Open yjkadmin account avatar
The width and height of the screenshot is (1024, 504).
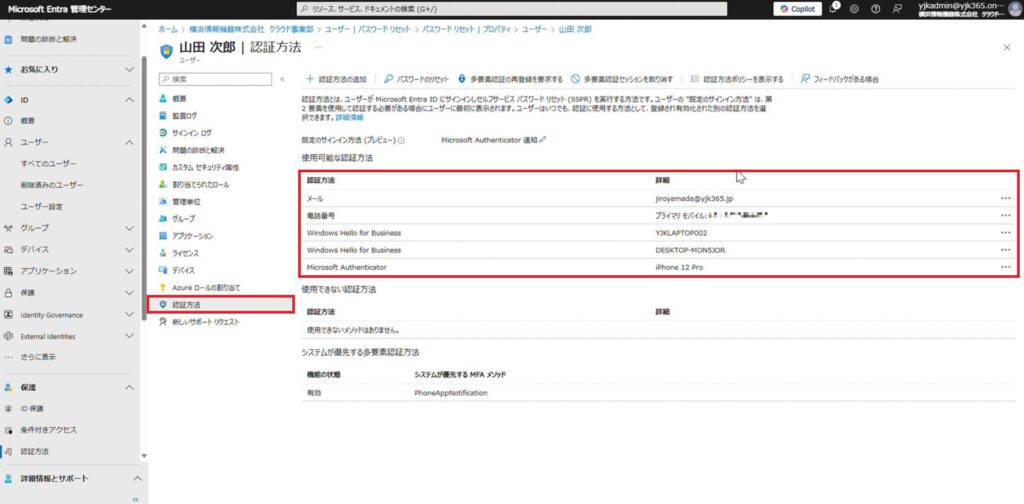pyautogui.click(x=1015, y=8)
